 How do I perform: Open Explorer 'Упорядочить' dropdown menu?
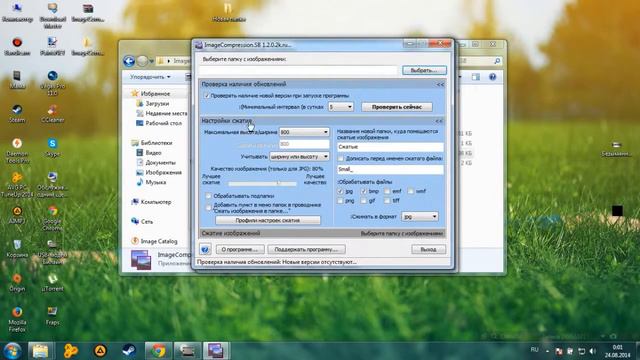click(150, 77)
